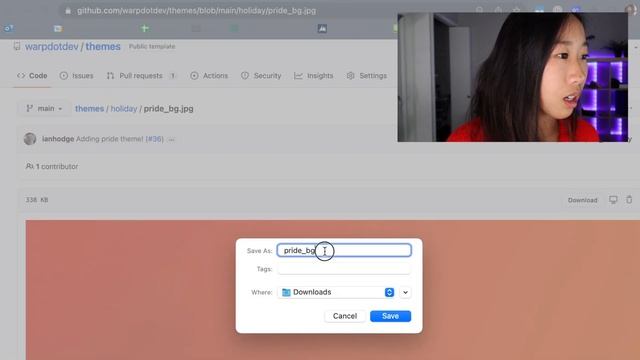
Task: Click the Download button for the file
Action: point(582,200)
